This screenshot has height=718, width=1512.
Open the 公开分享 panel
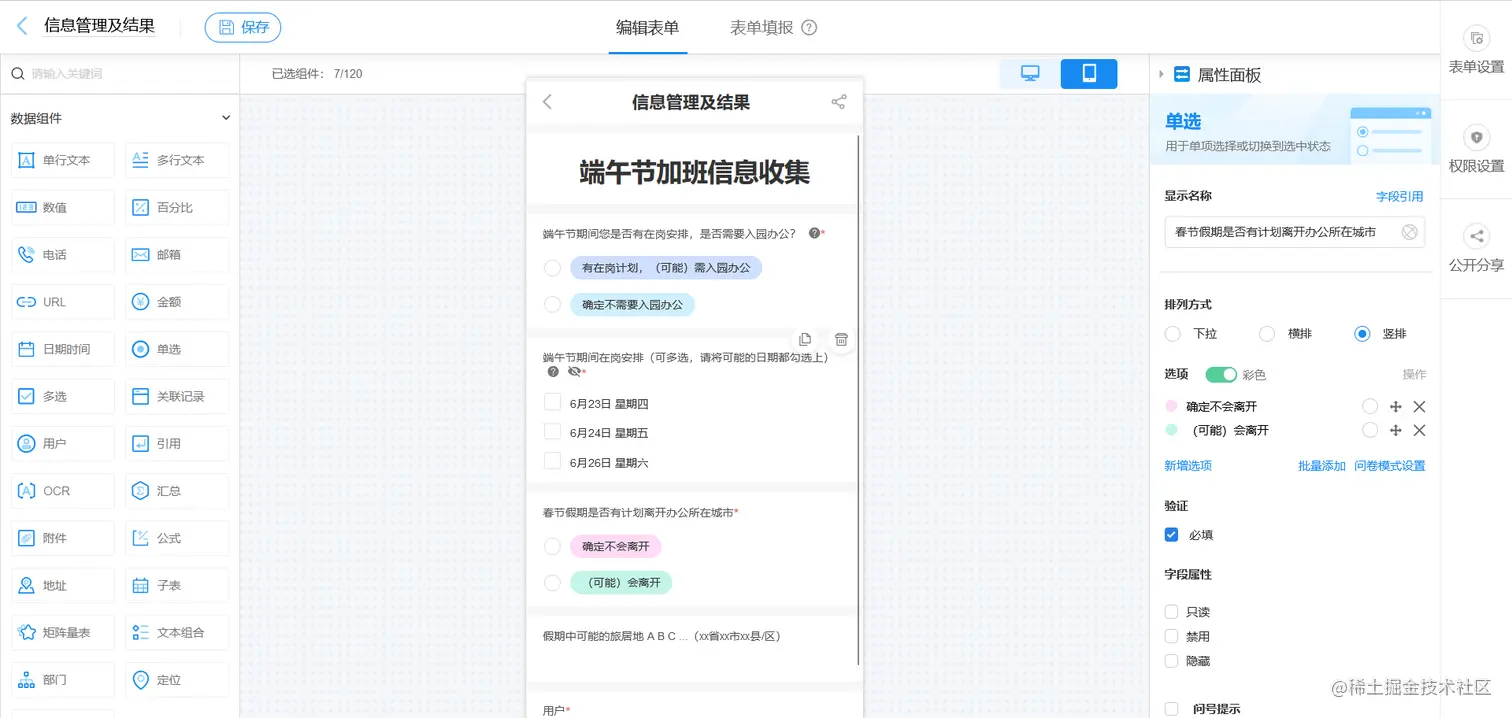(1477, 245)
